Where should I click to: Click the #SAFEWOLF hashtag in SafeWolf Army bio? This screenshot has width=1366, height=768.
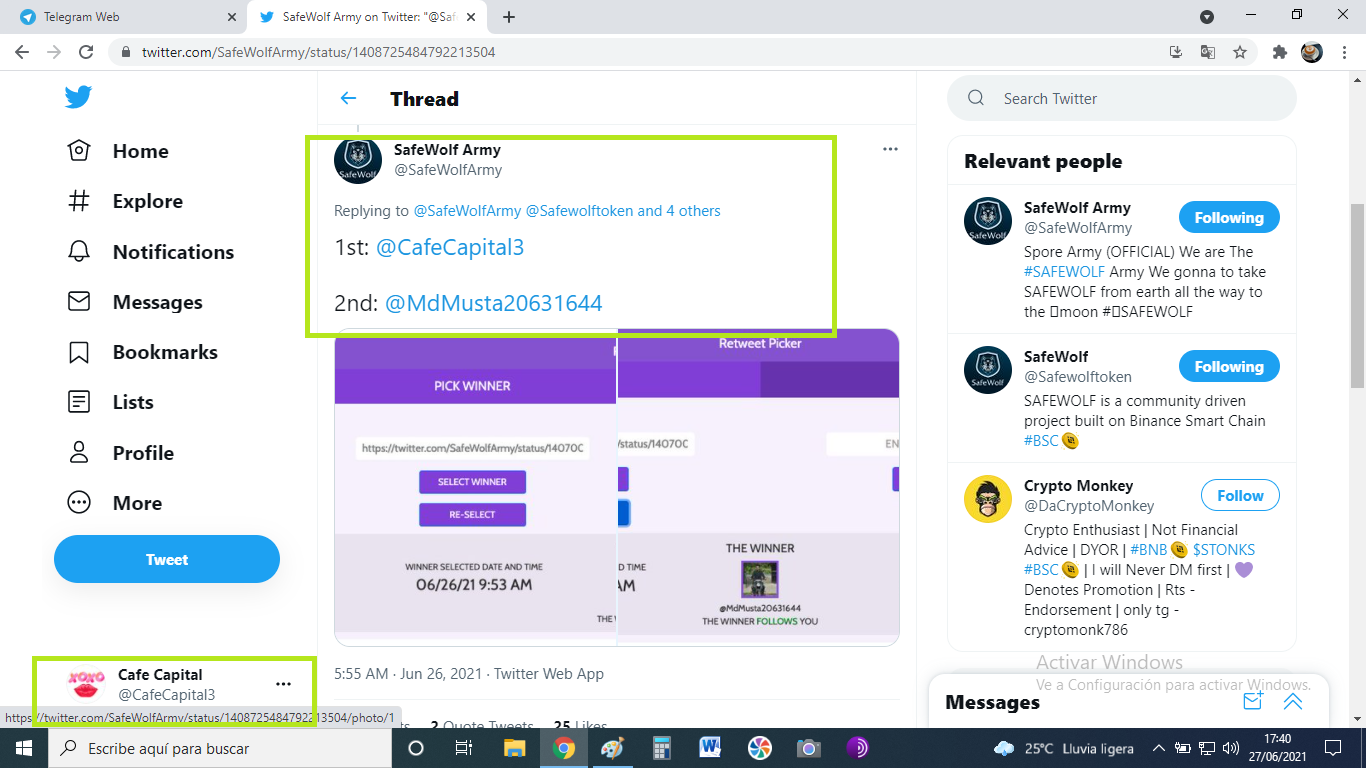pos(1065,272)
